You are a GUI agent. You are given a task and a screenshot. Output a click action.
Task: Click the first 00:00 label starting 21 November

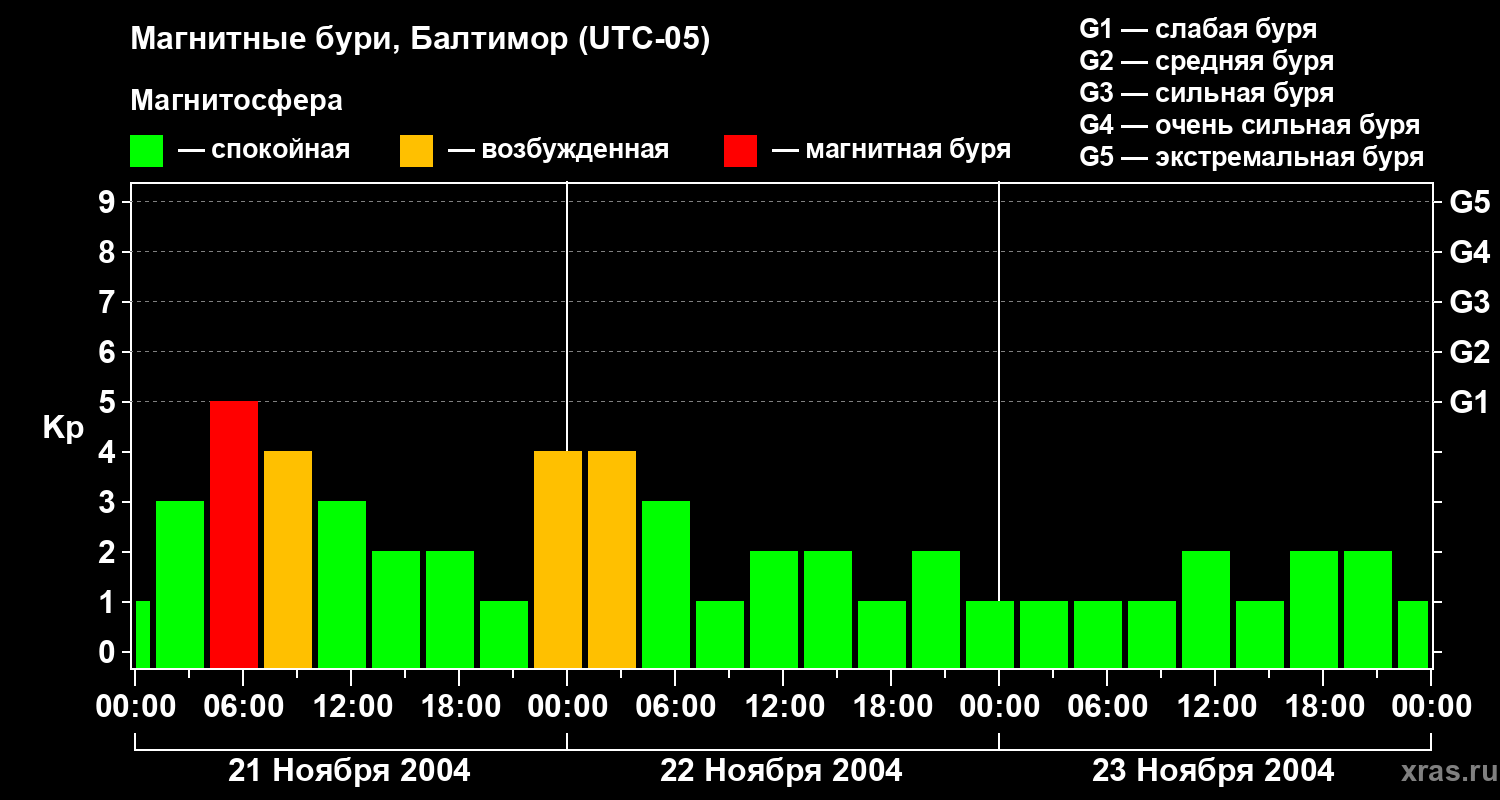[x=135, y=707]
